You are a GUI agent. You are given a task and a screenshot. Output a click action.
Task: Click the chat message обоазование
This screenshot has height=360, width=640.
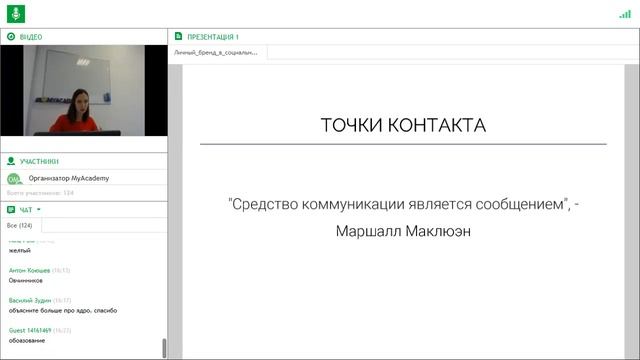(x=27, y=340)
